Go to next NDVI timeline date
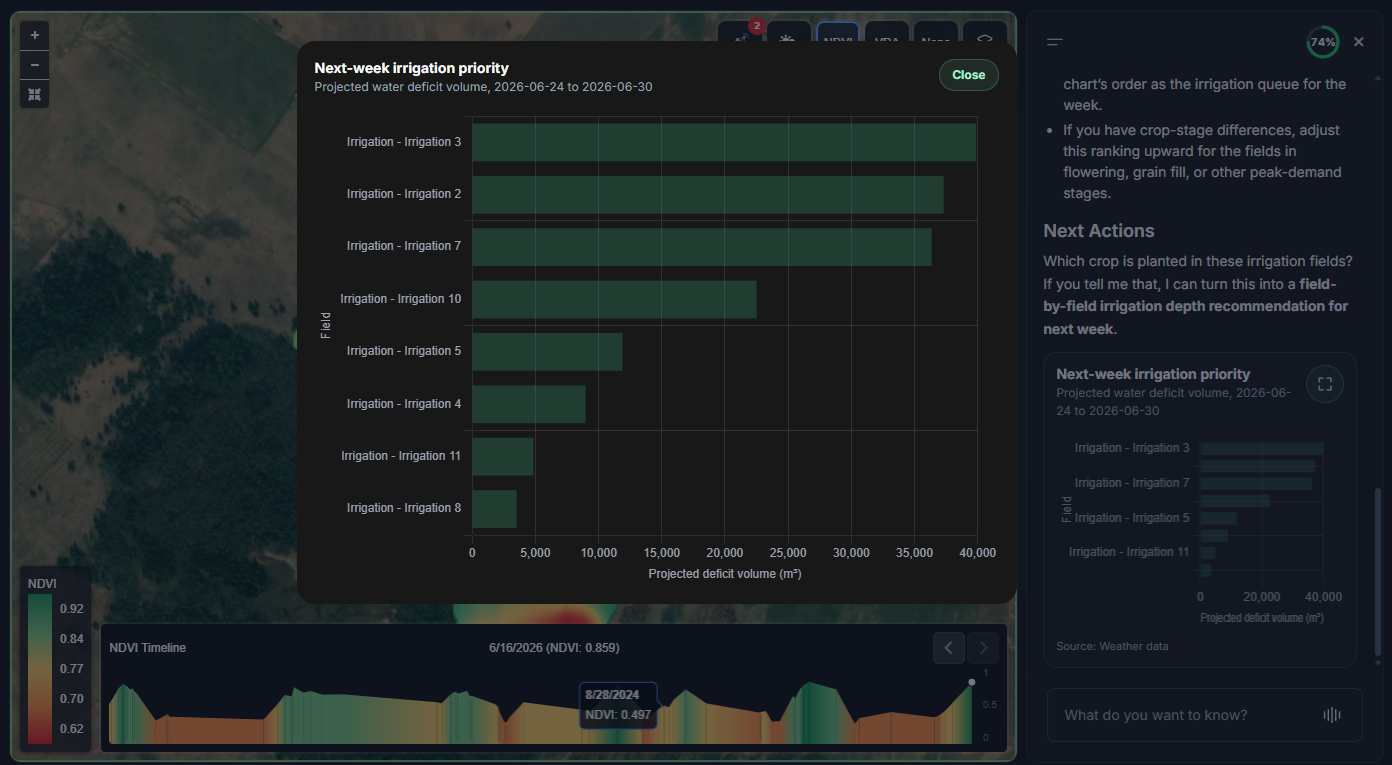 [x=983, y=648]
